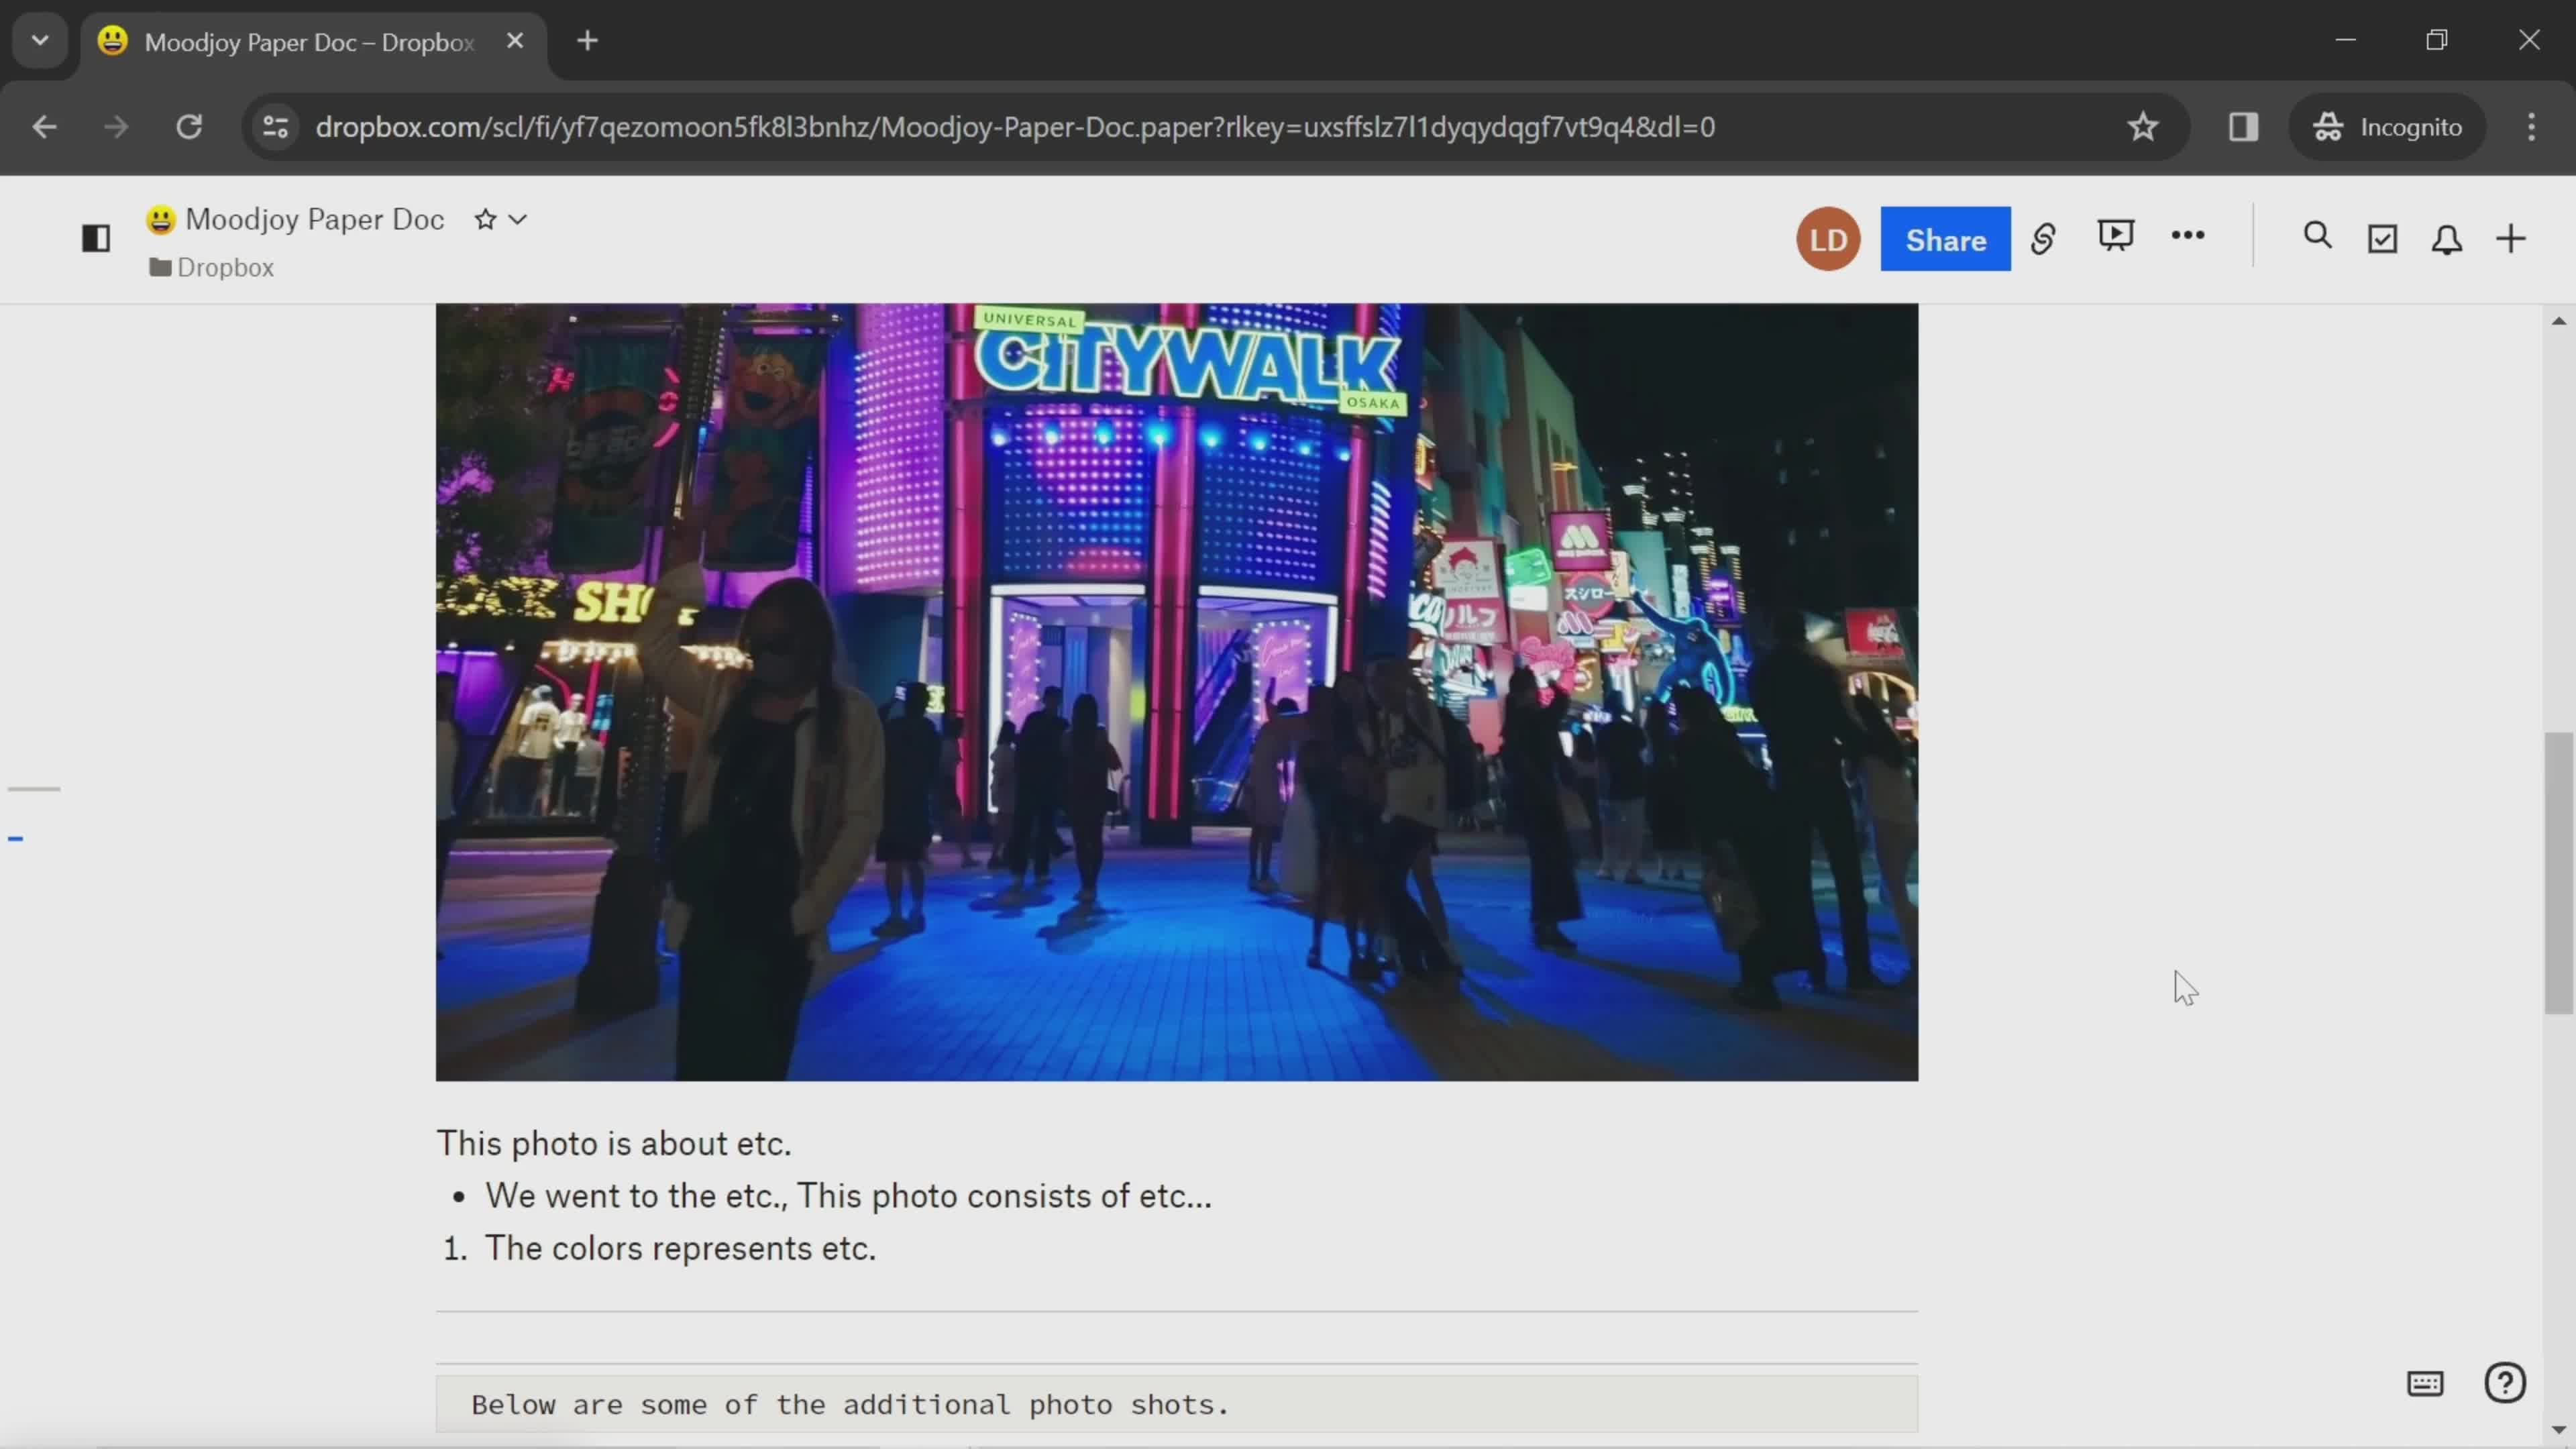This screenshot has height=1449, width=2576.
Task: Star the Moodjoy Paper Doc
Action: tap(485, 219)
